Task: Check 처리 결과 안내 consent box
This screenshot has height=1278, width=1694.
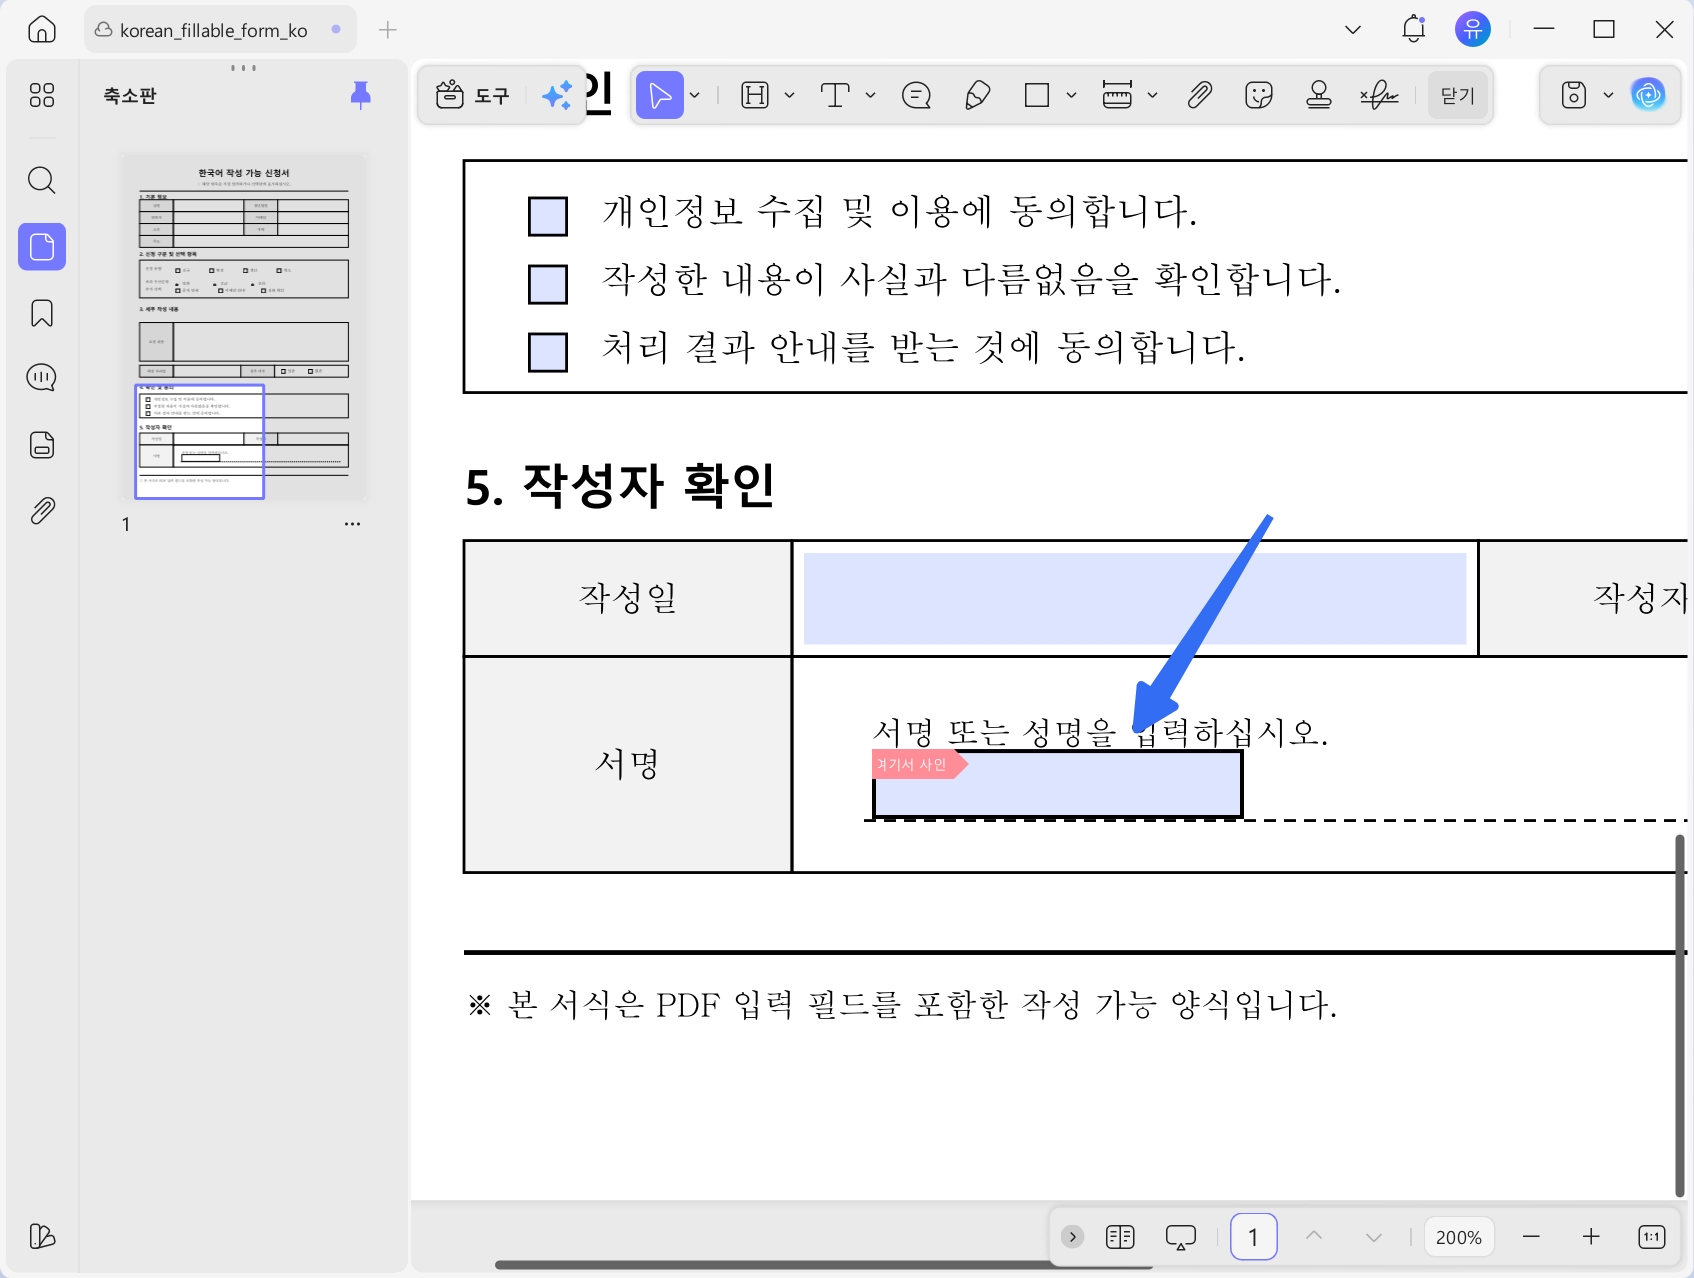Action: pos(548,352)
